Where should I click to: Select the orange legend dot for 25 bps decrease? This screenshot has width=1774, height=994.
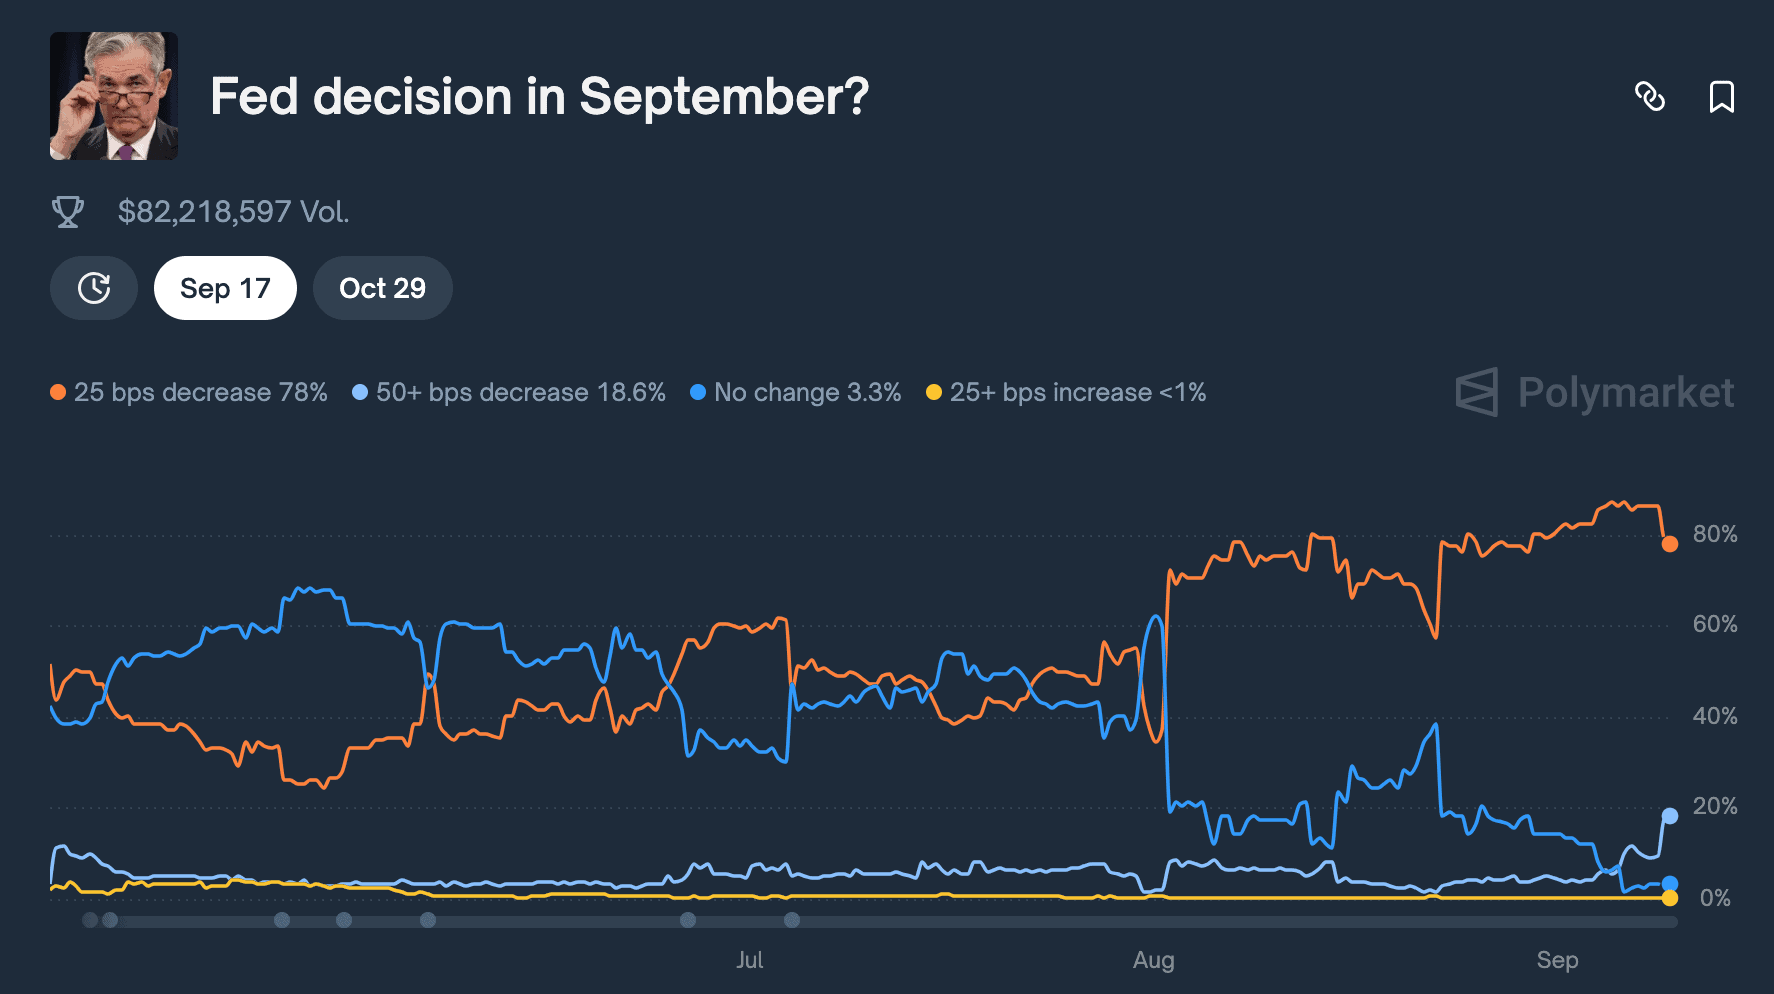point(57,392)
